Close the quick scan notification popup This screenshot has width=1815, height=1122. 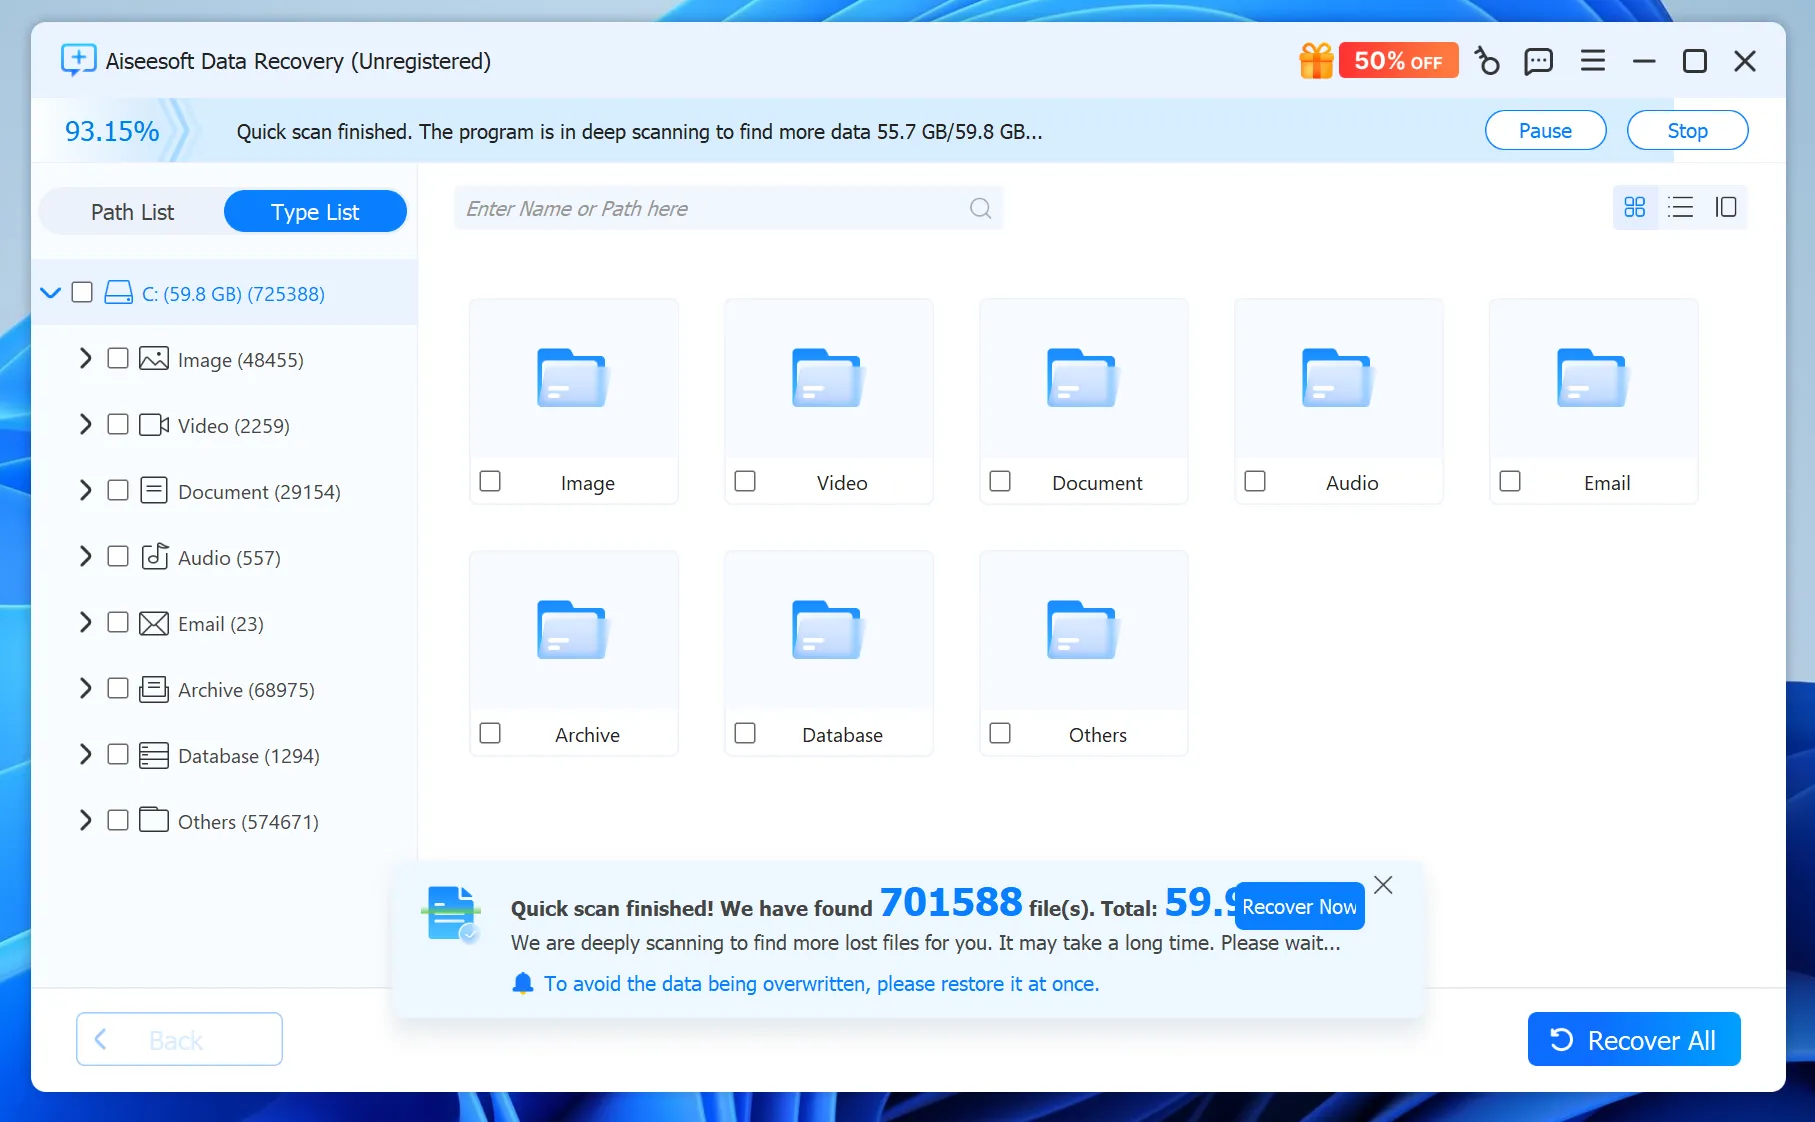1383,884
